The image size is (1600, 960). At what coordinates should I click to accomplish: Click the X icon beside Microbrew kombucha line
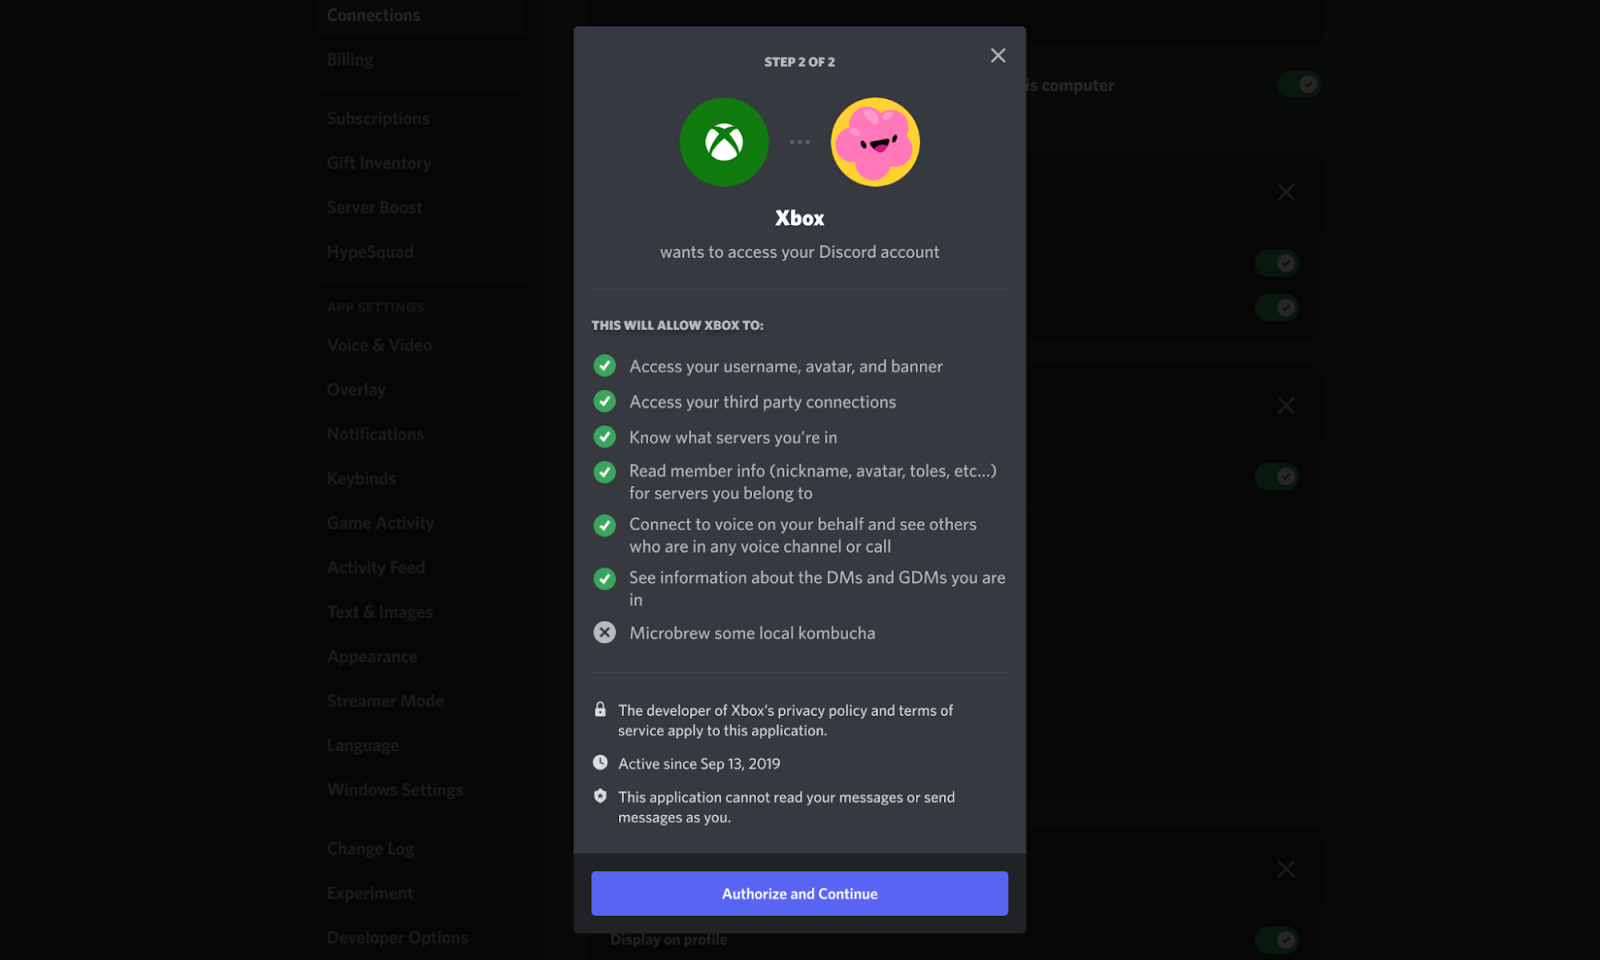click(x=604, y=632)
